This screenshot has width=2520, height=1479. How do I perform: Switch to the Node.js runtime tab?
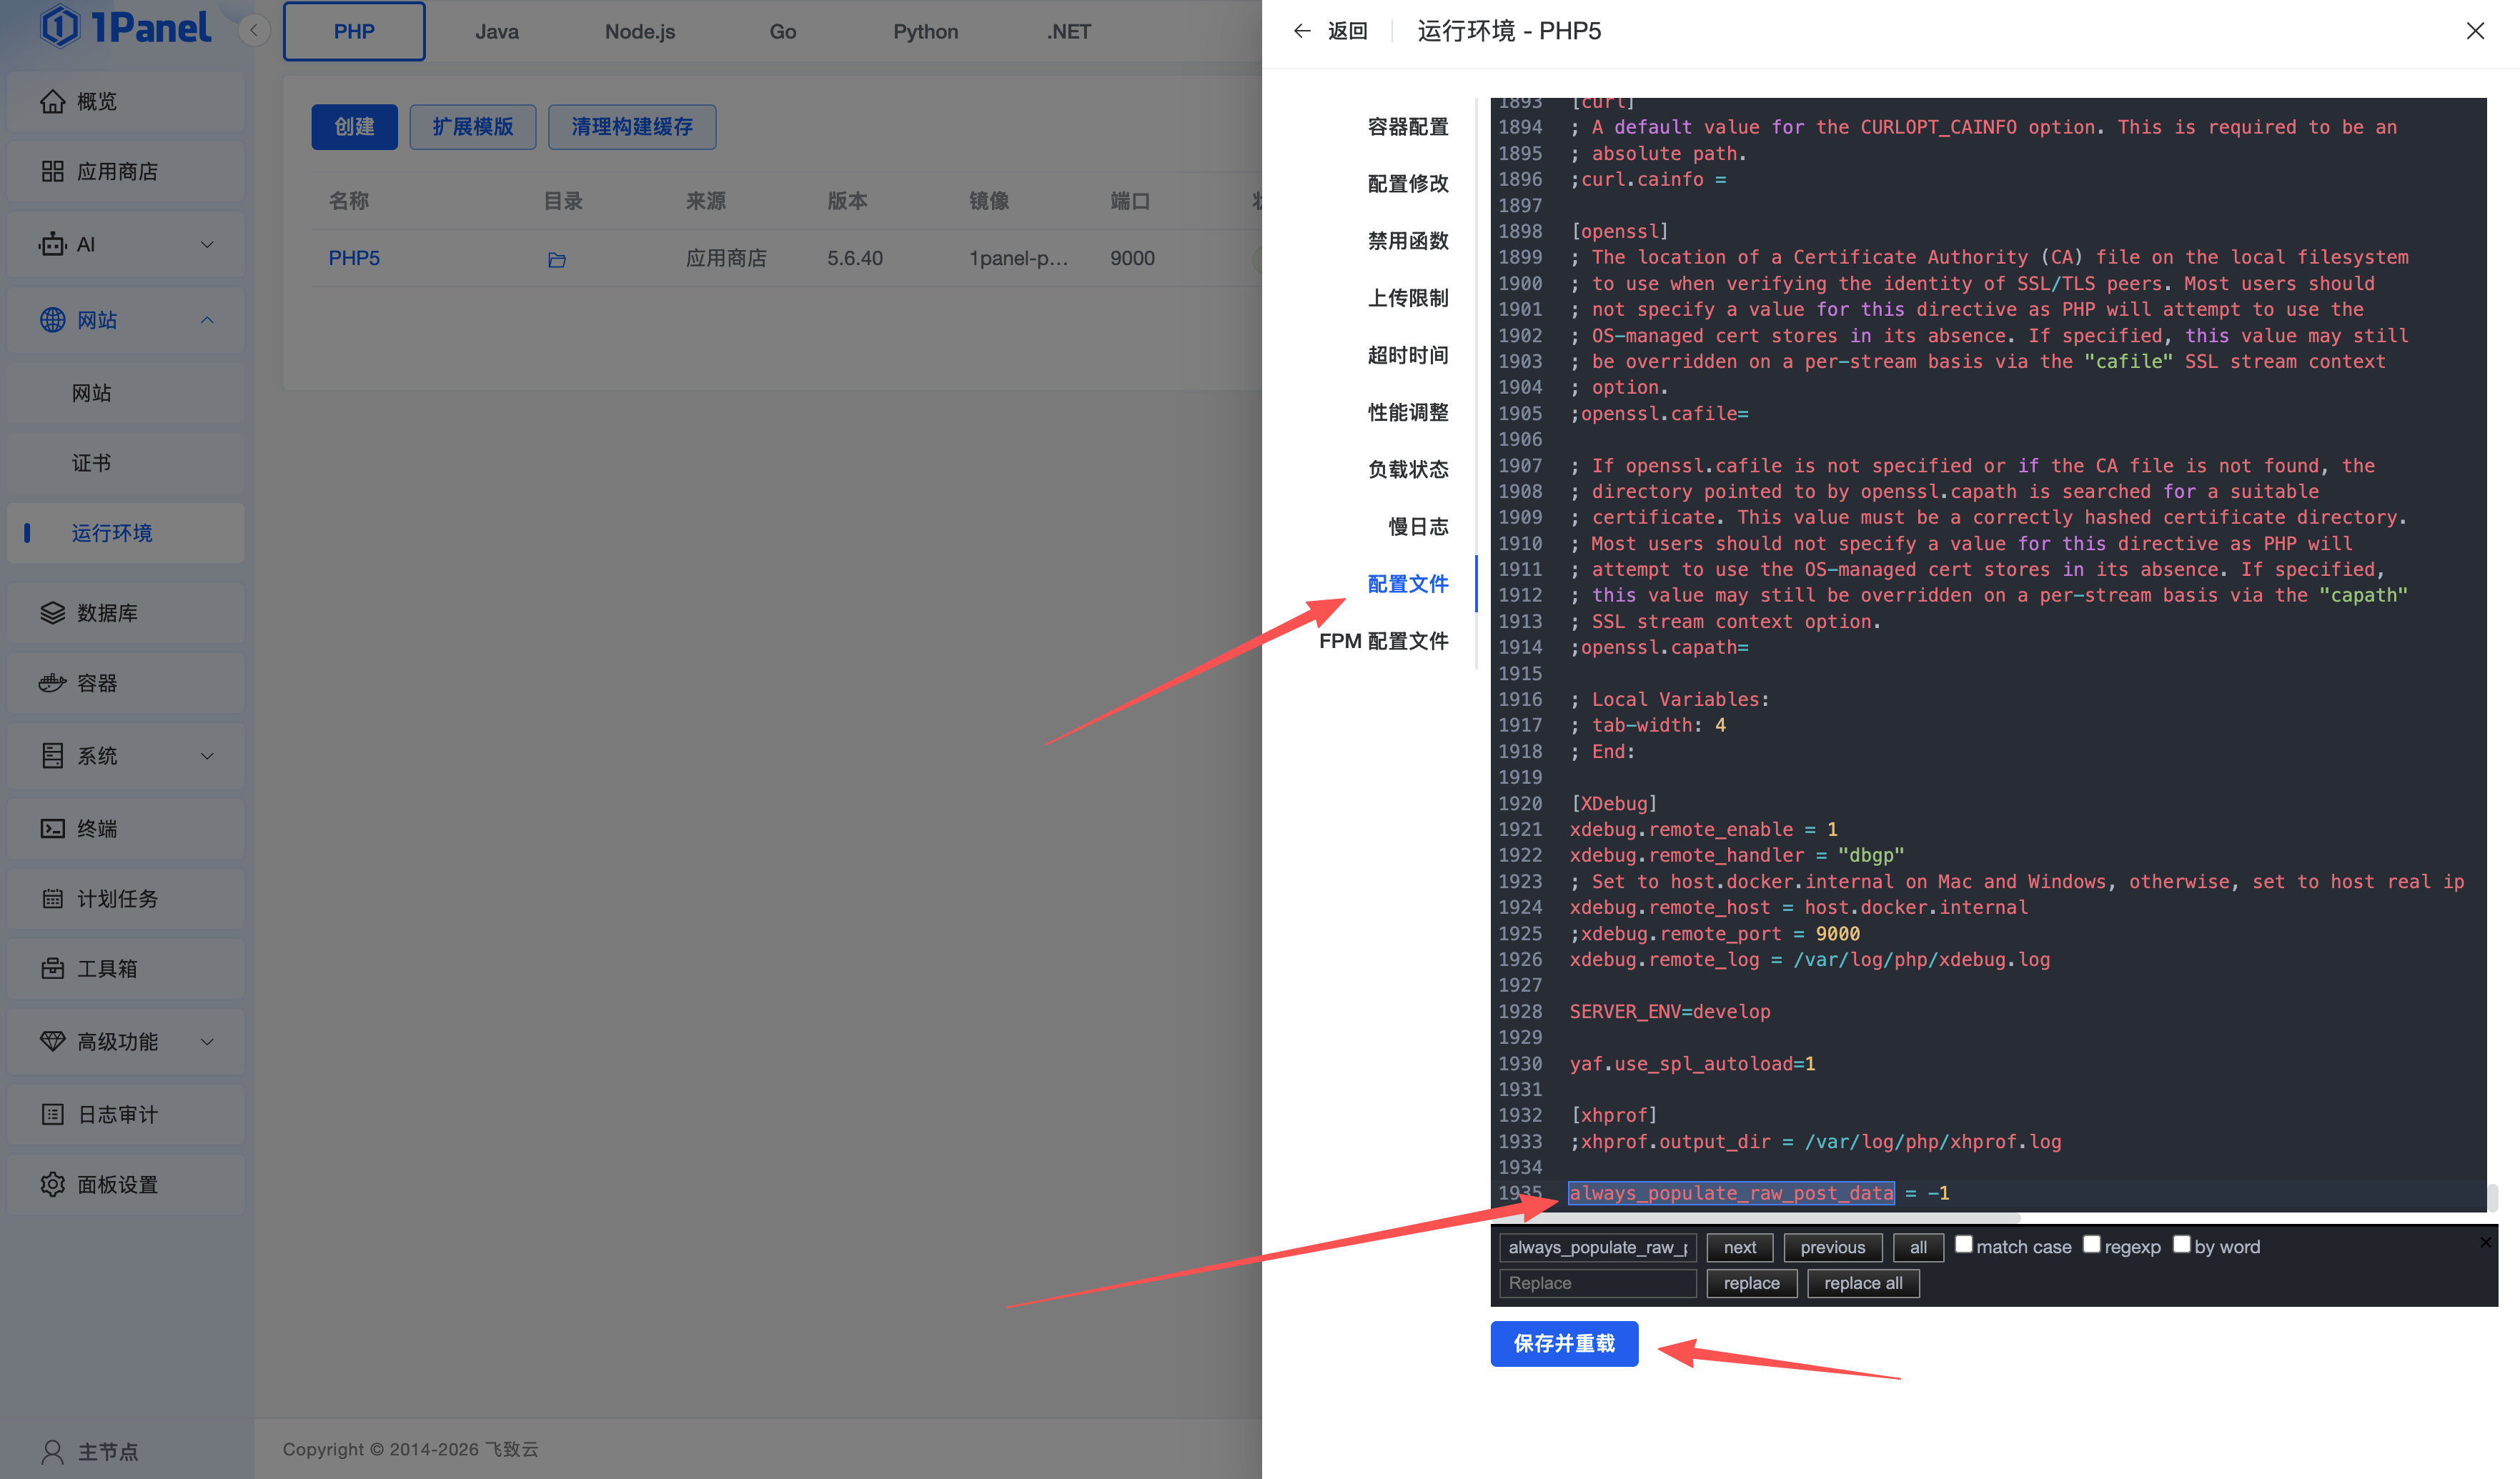tap(640, 32)
